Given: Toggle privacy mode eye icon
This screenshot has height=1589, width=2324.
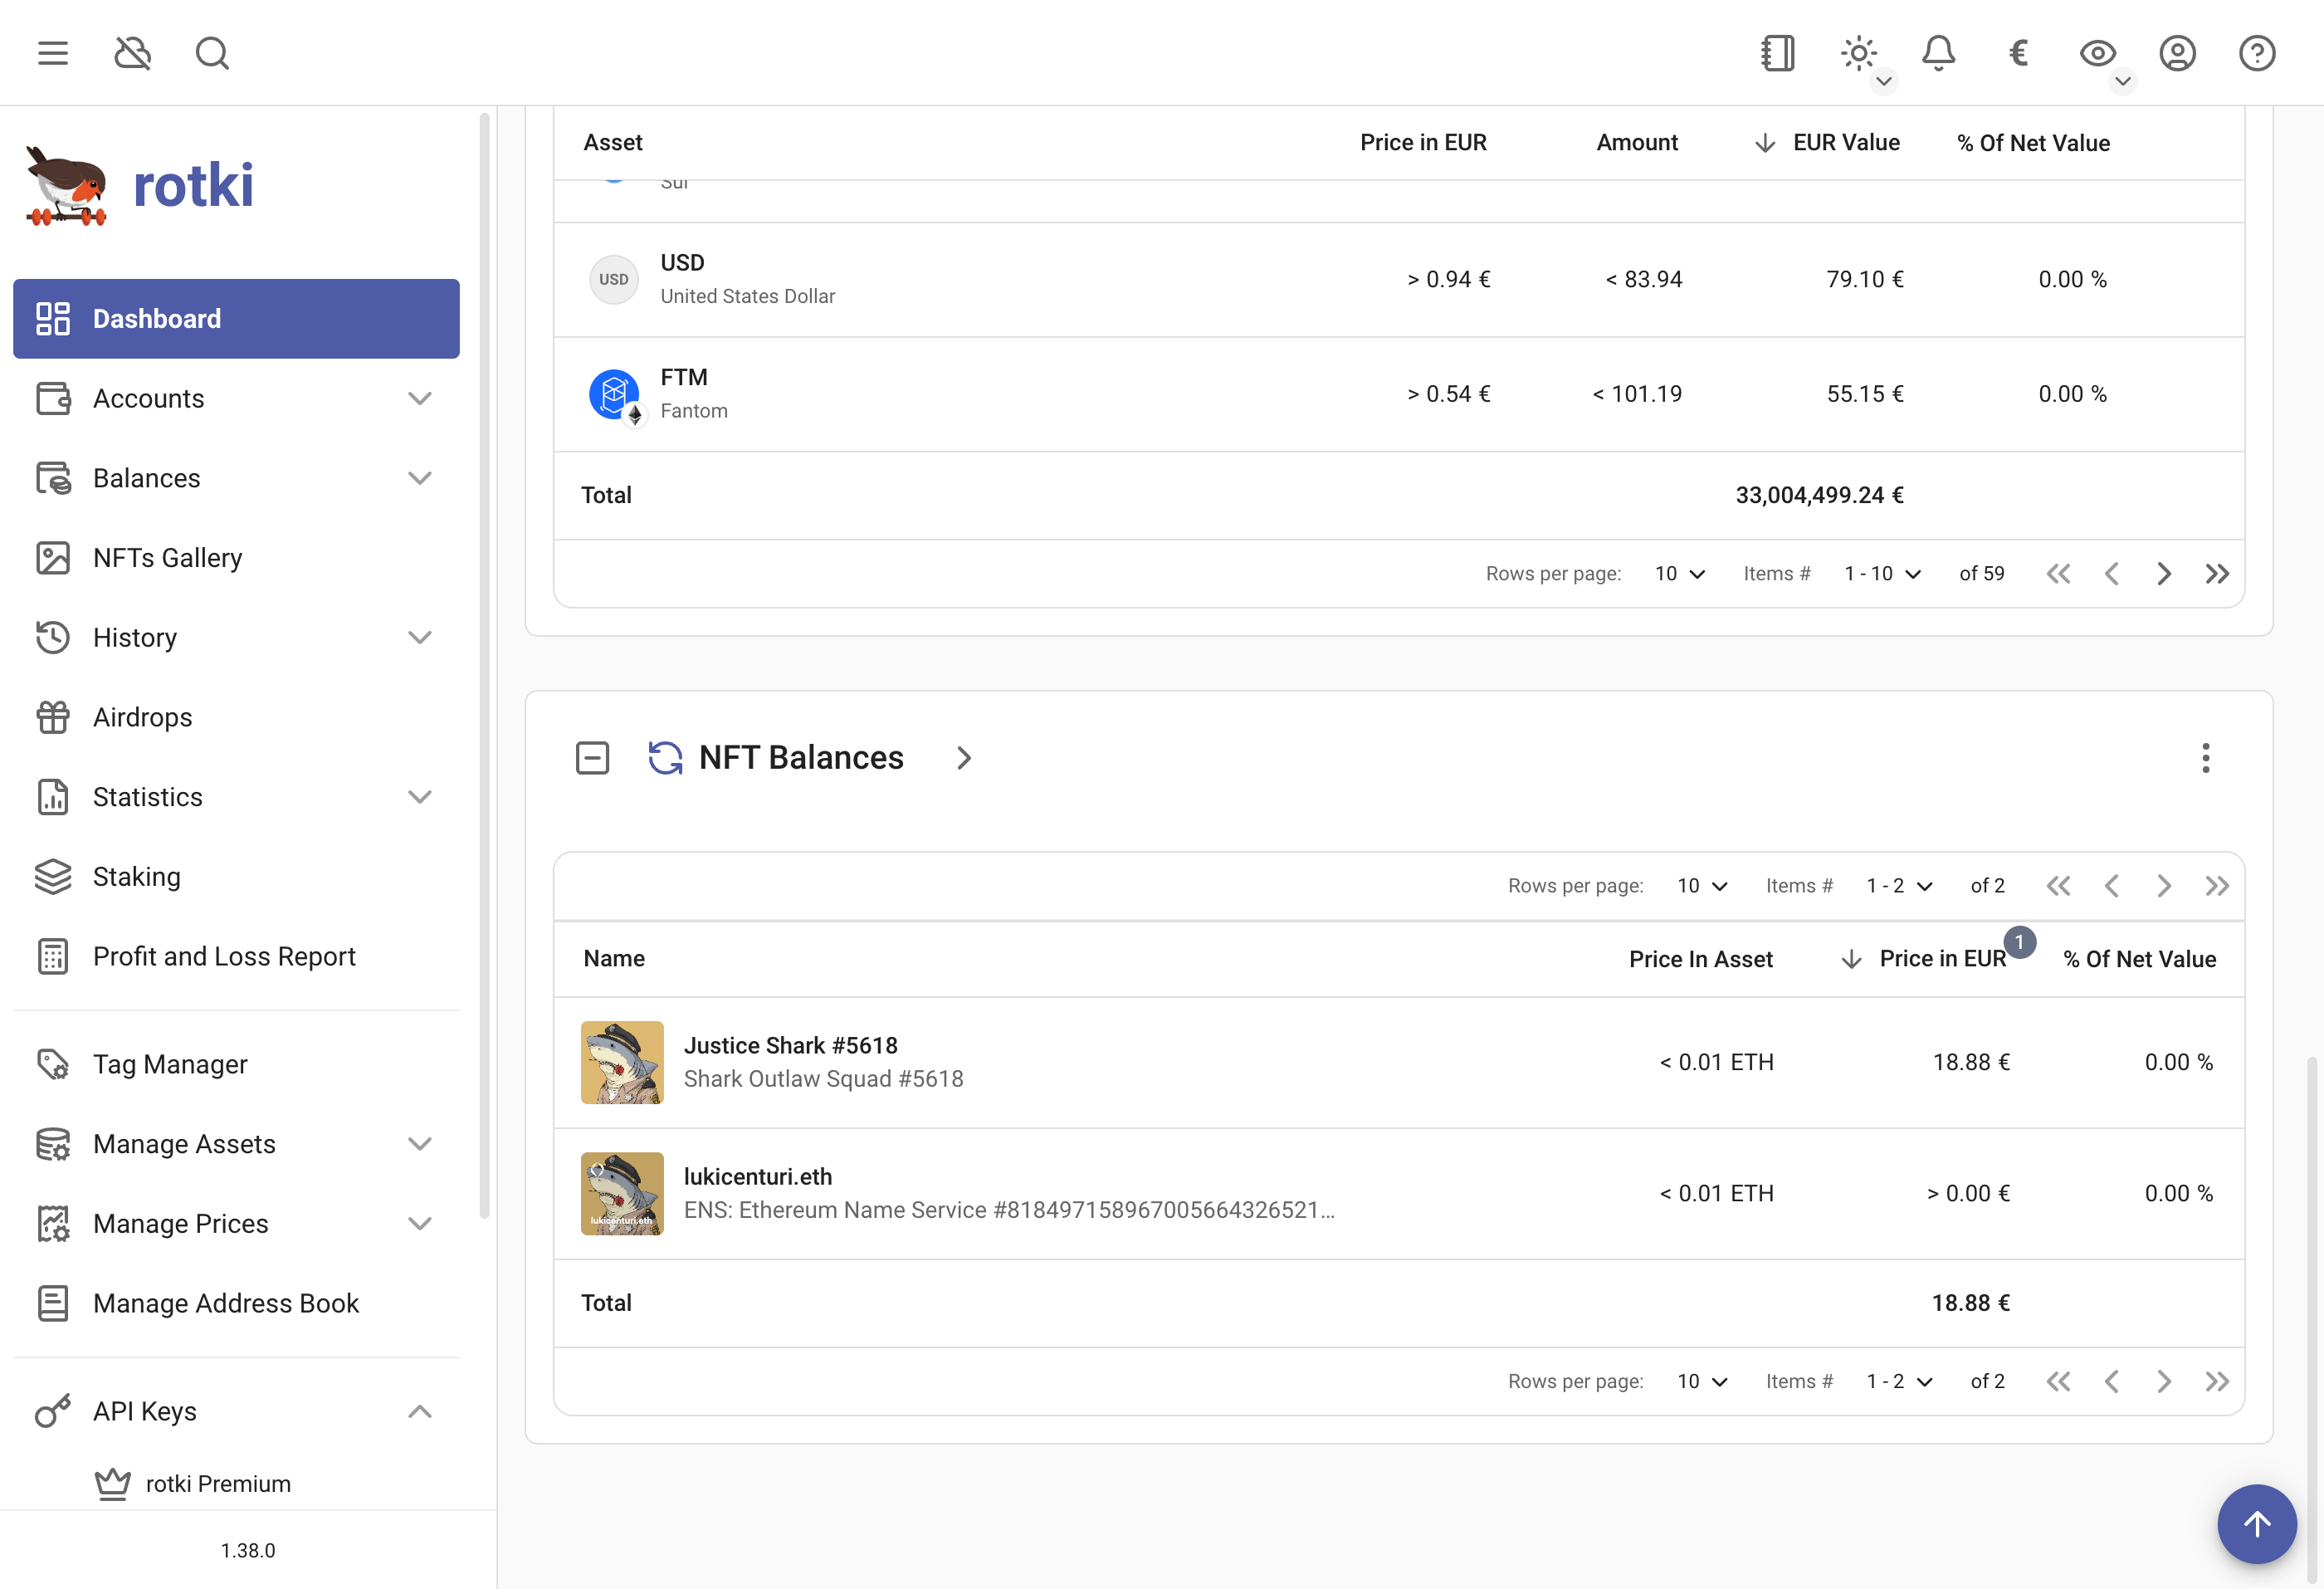Looking at the screenshot, I should pyautogui.click(x=2098, y=53).
